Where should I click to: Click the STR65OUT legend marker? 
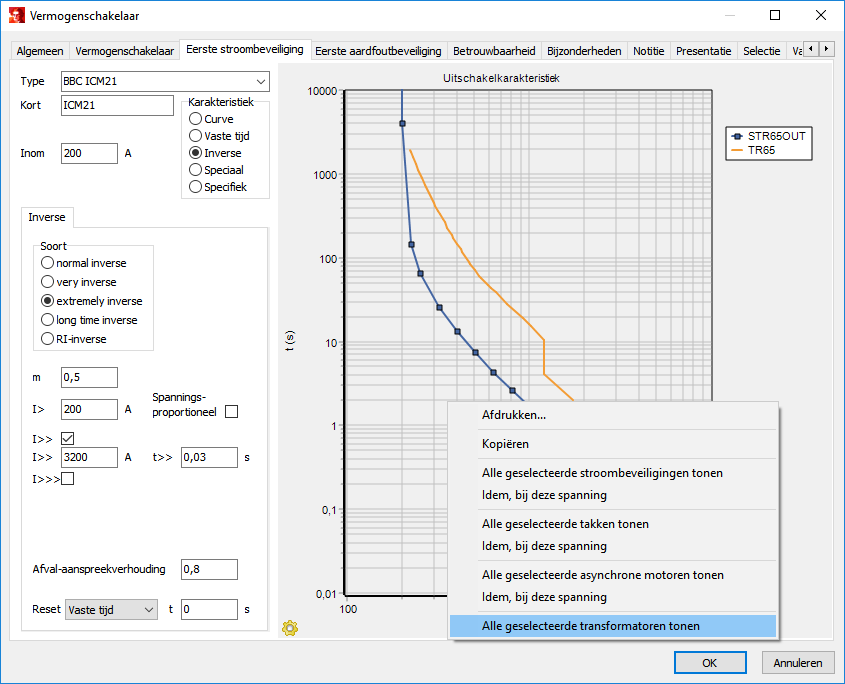tap(739, 136)
